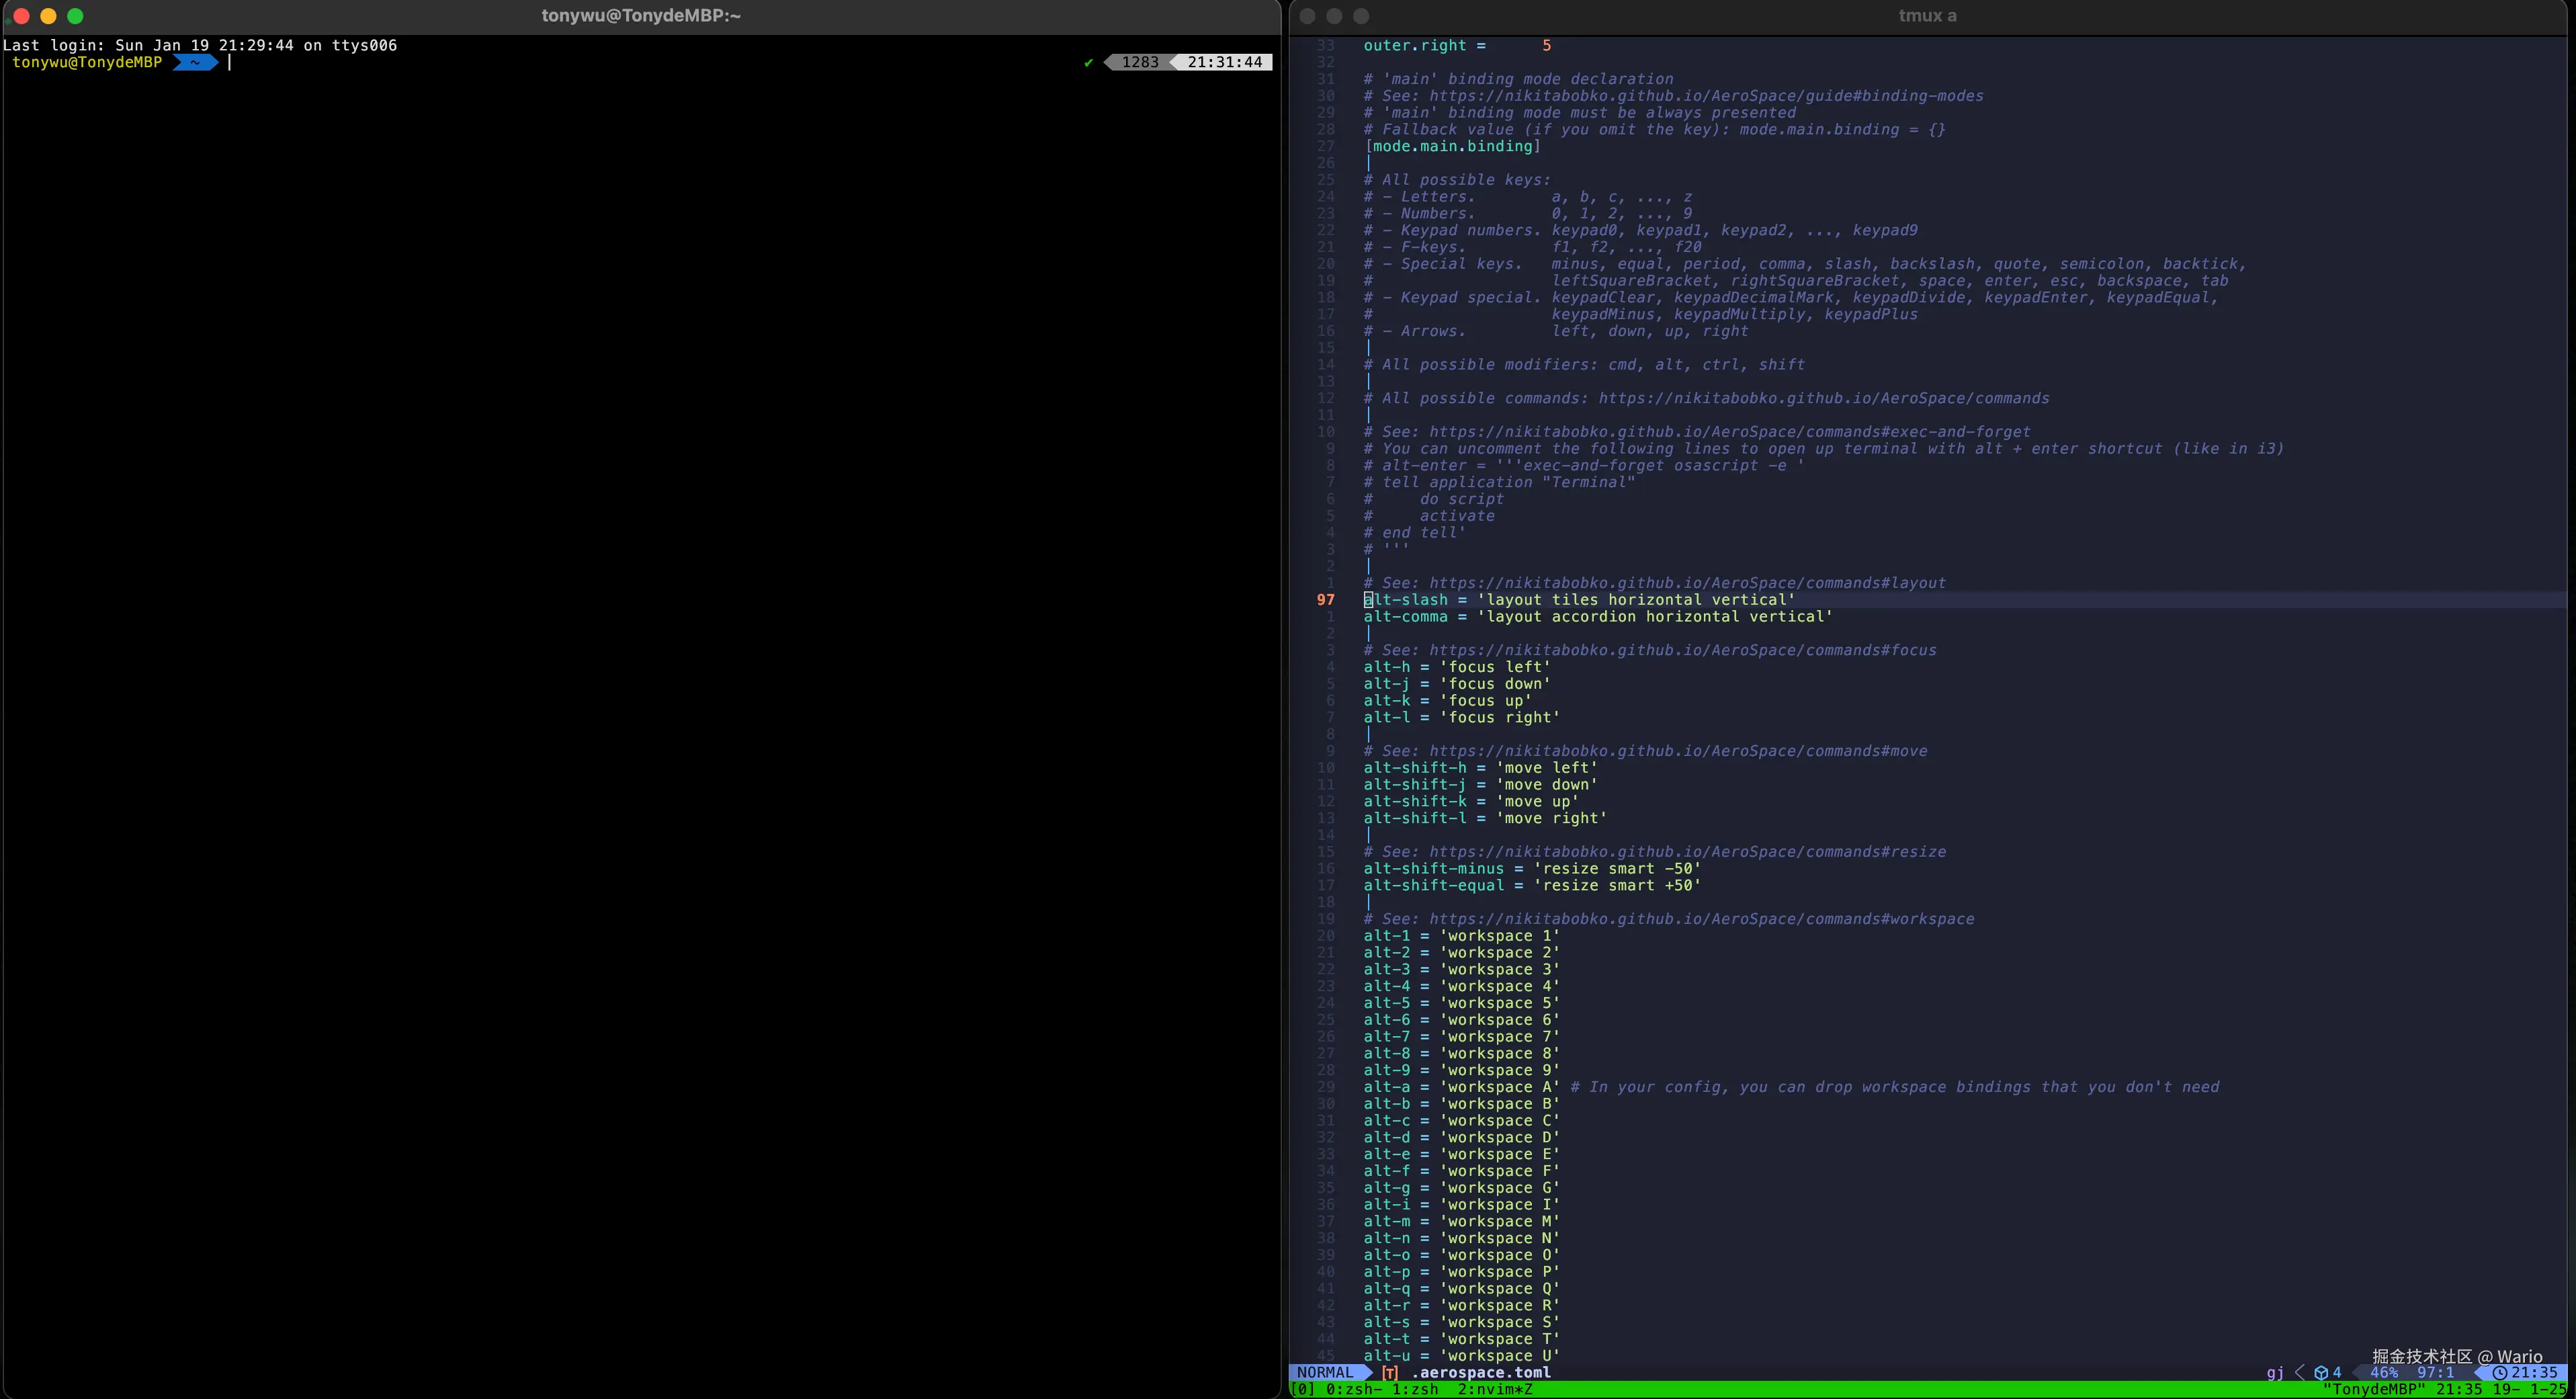The height and width of the screenshot is (1399, 2576).
Task: Click the NORMAL mode indicator
Action: click(1324, 1372)
